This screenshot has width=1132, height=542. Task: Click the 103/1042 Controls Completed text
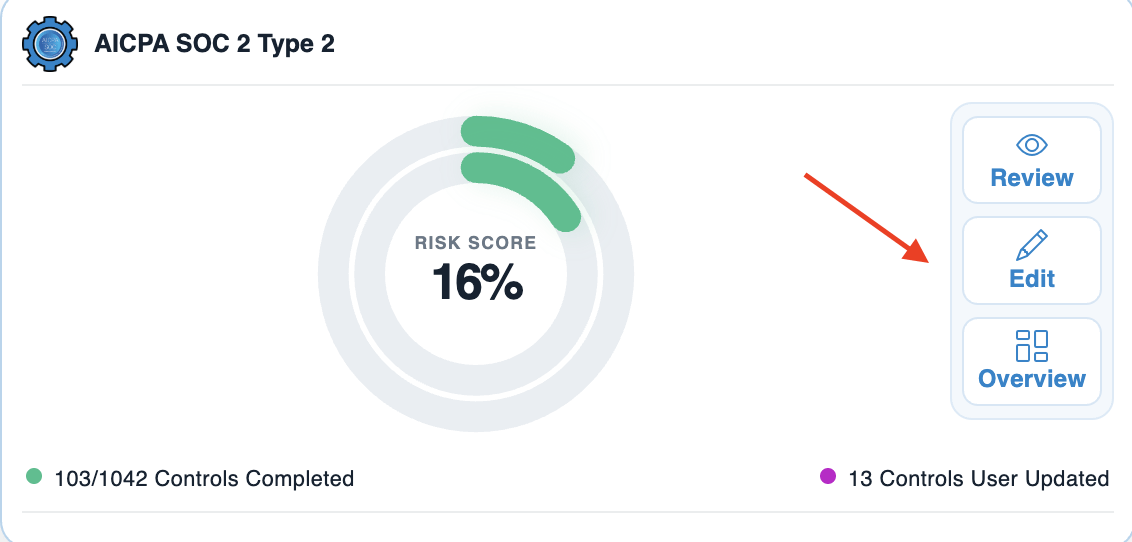pyautogui.click(x=204, y=478)
